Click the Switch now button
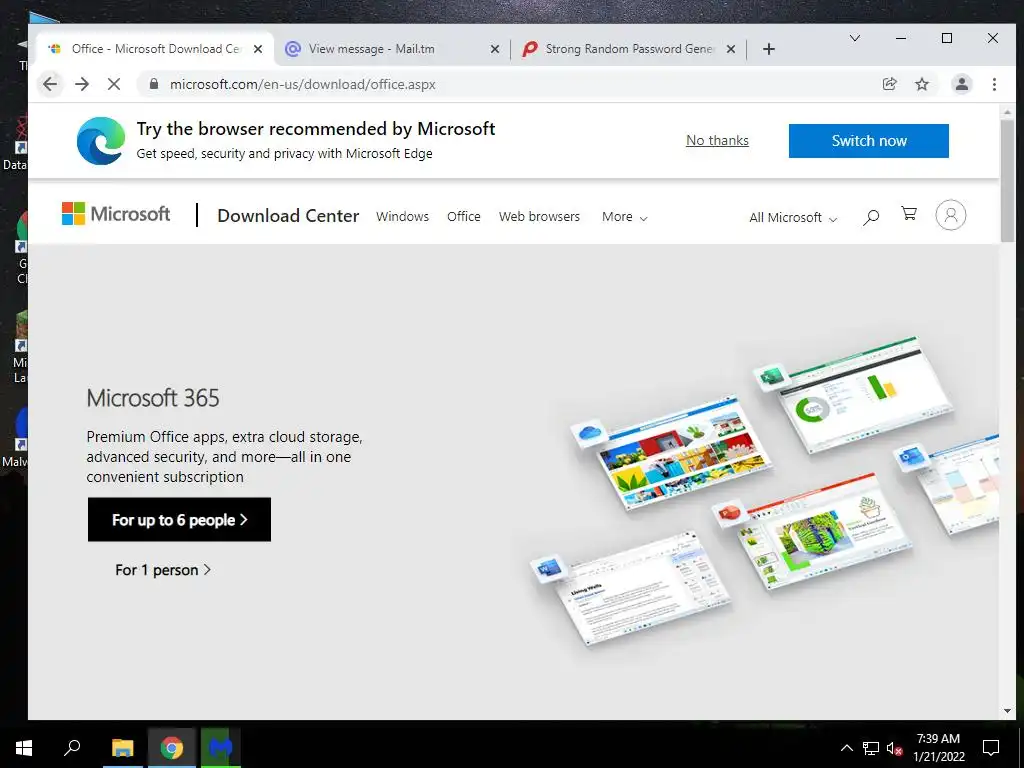This screenshot has width=1024, height=768. click(869, 140)
